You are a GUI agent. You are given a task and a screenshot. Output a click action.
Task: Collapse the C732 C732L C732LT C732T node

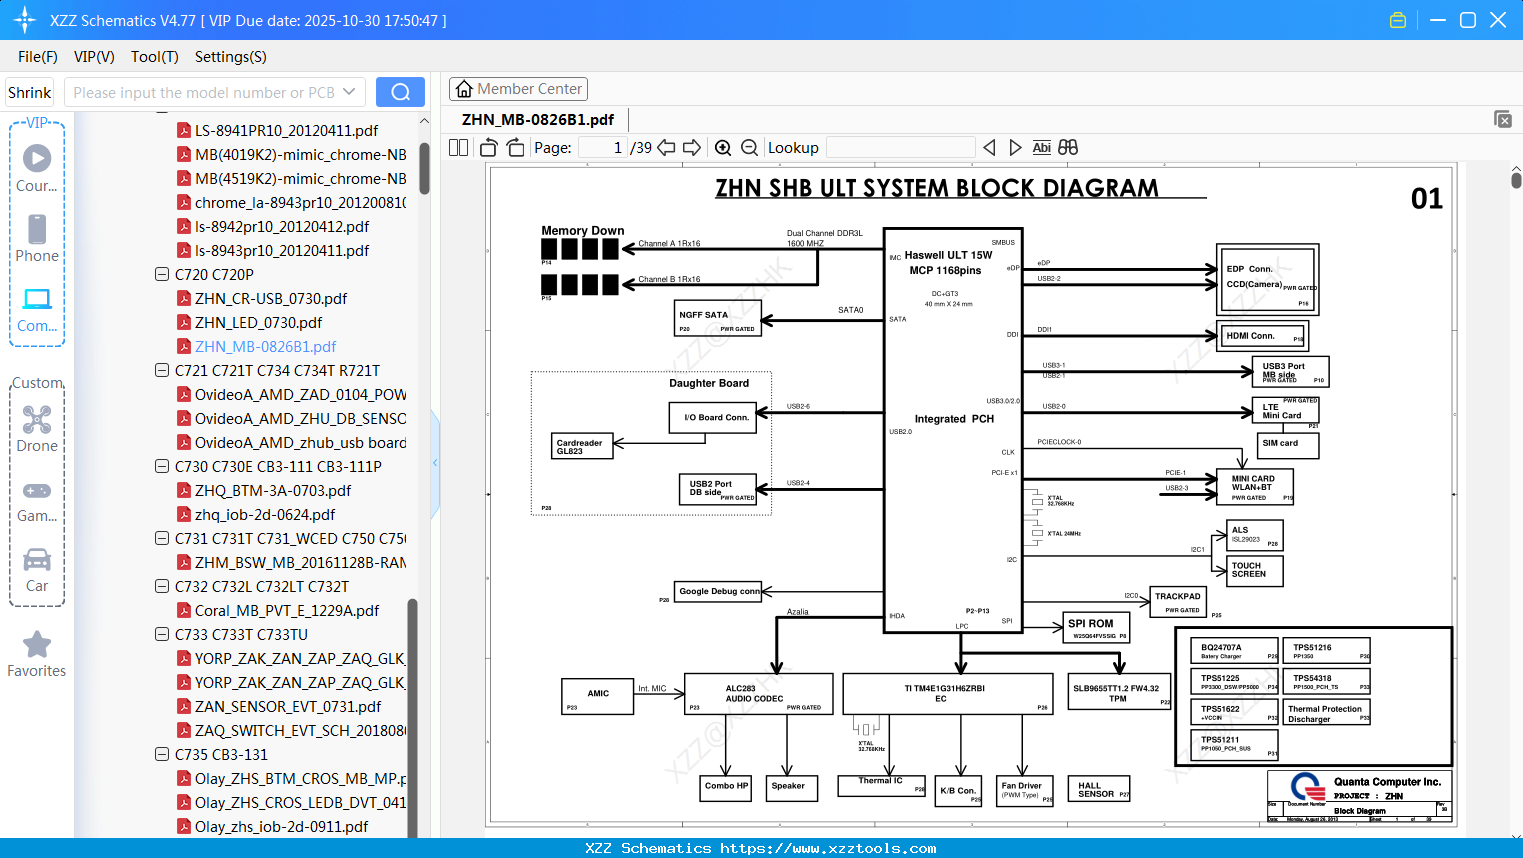coord(162,586)
